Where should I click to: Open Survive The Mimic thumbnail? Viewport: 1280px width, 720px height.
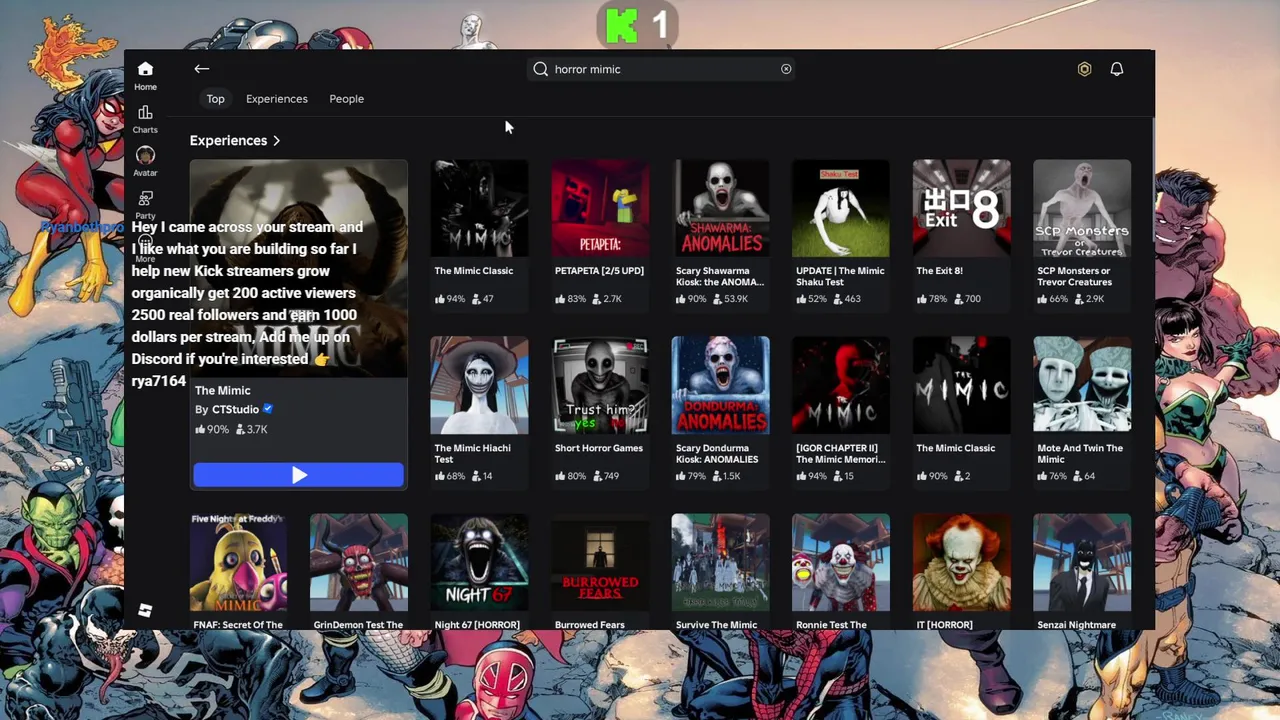[721, 562]
